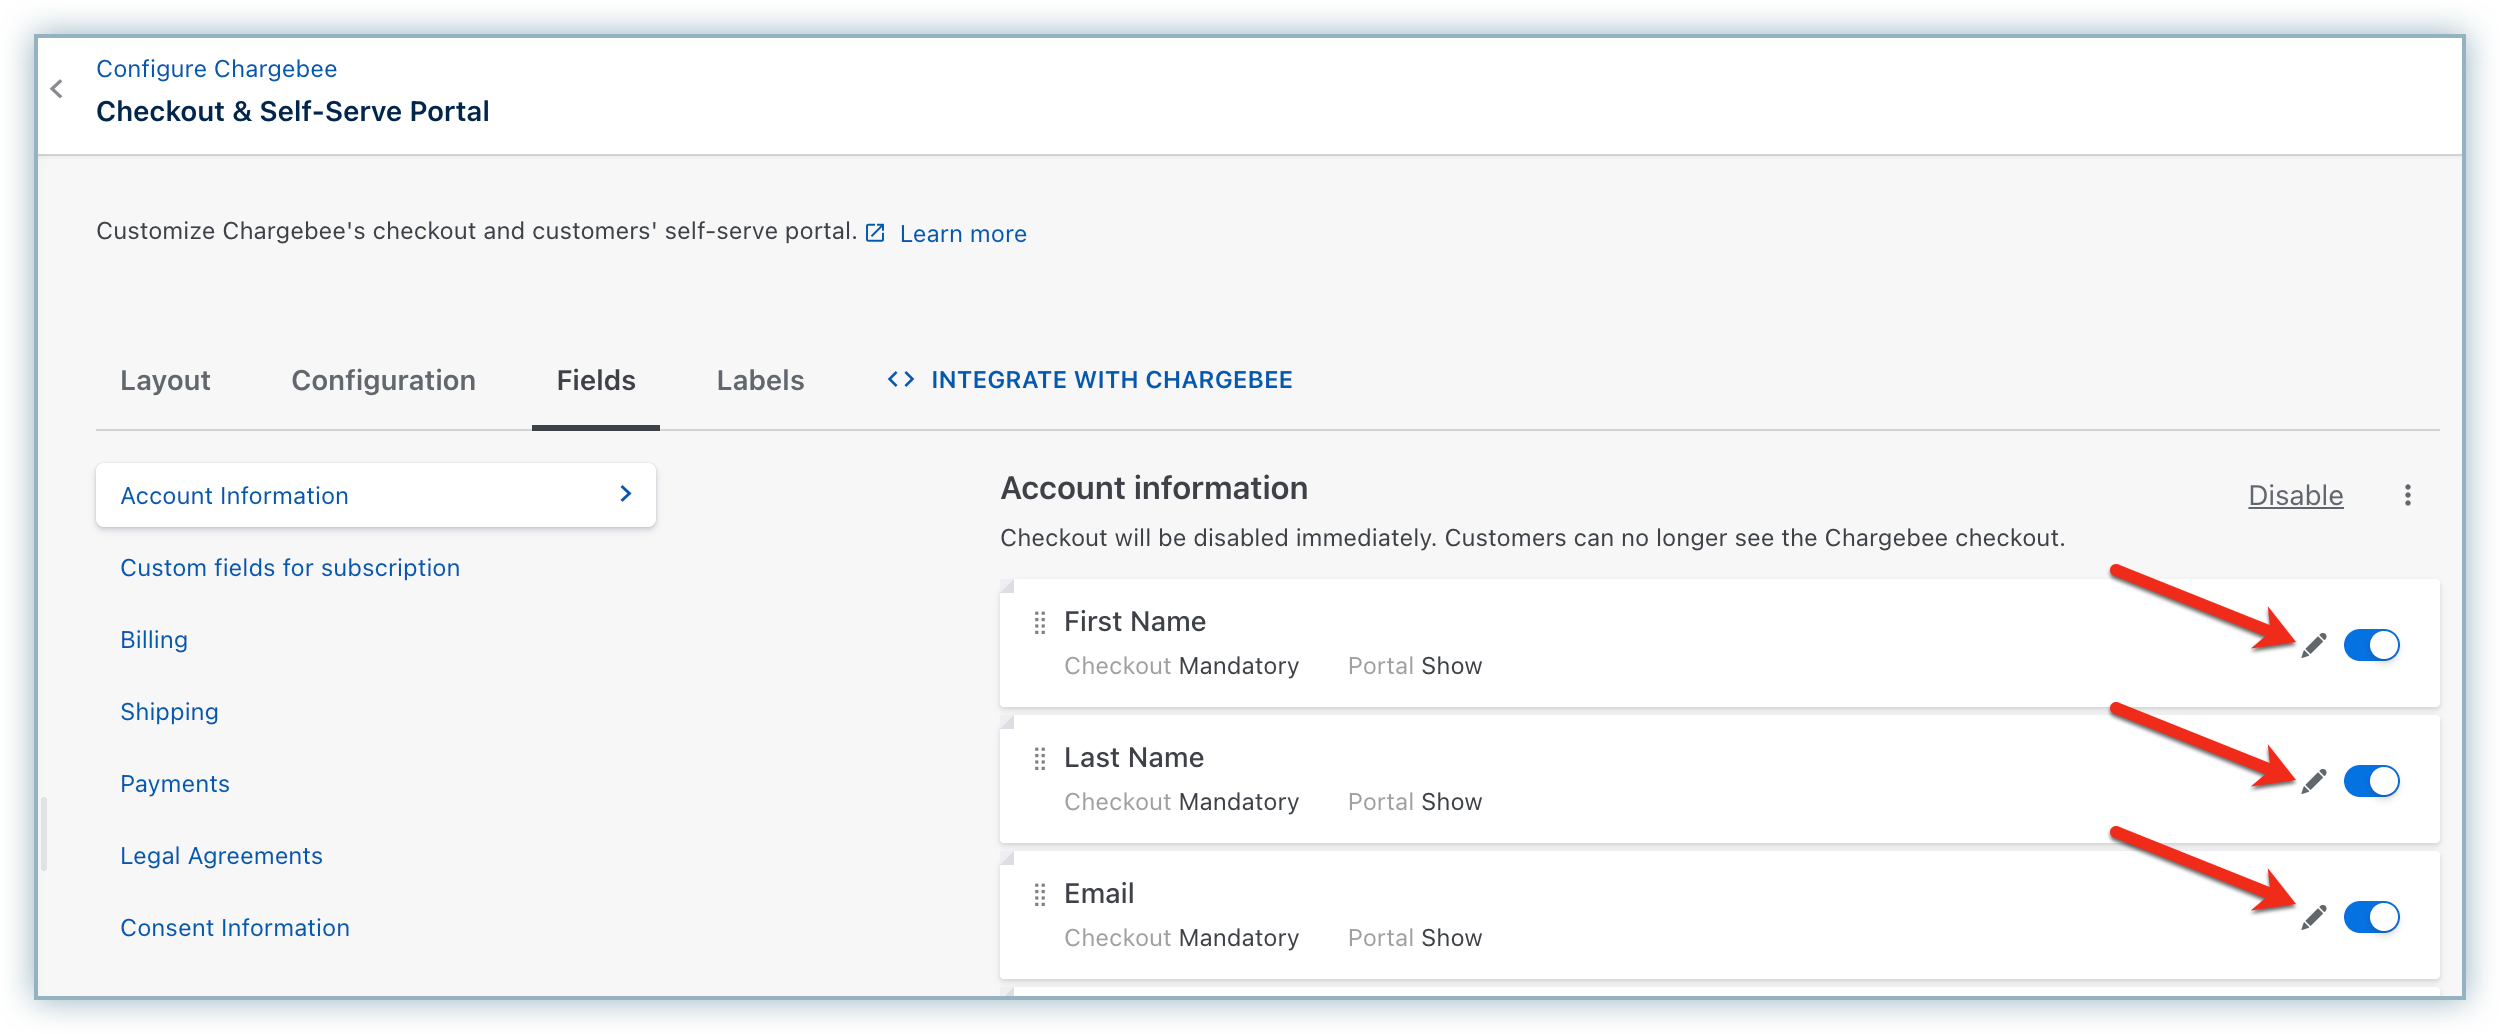2500x1034 pixels.
Task: Disable the Email field toggle switch
Action: (x=2371, y=918)
